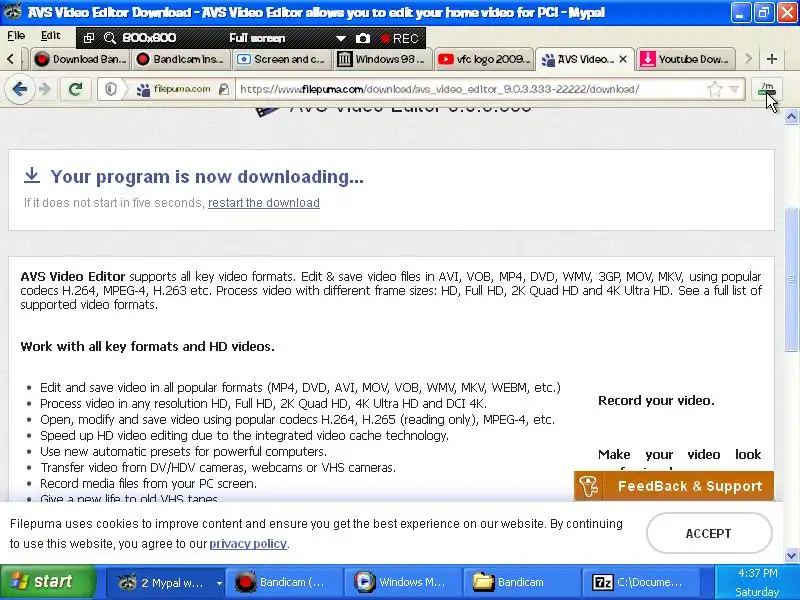Click the 'Your program is now downloading...' heading
The width and height of the screenshot is (800, 600).
coord(207,177)
